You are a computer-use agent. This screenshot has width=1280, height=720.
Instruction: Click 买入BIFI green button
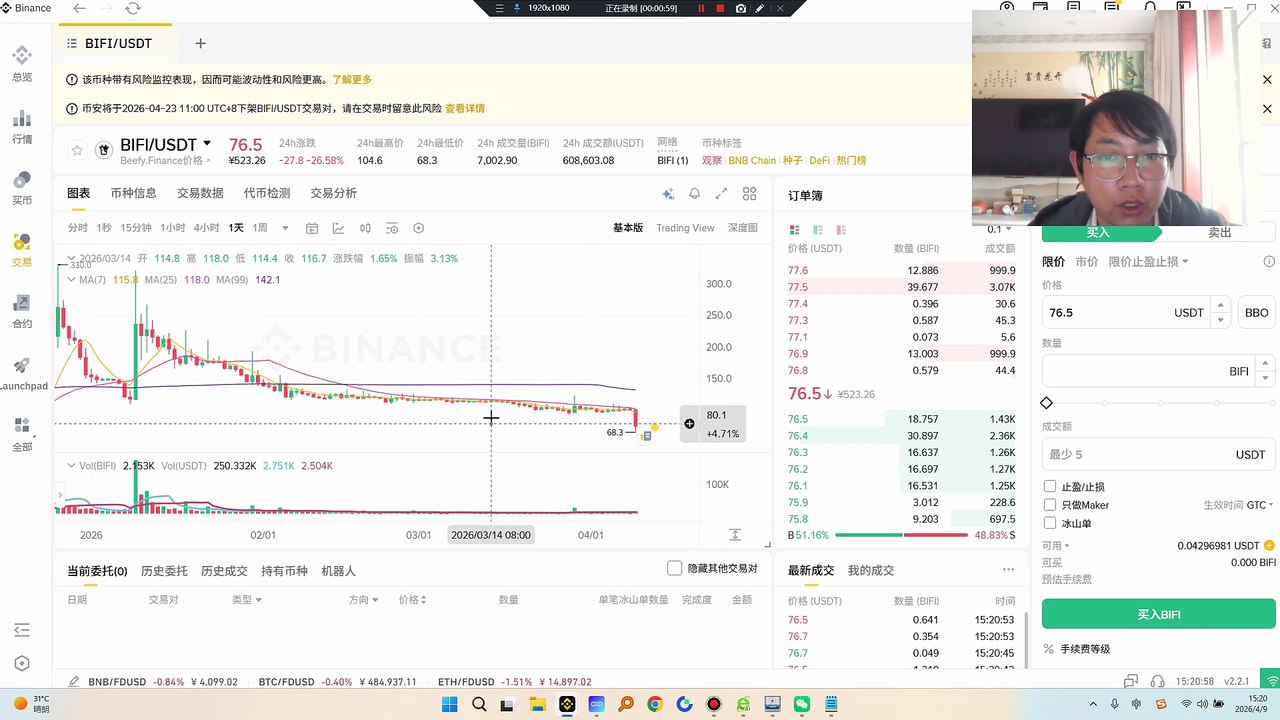pos(1159,614)
